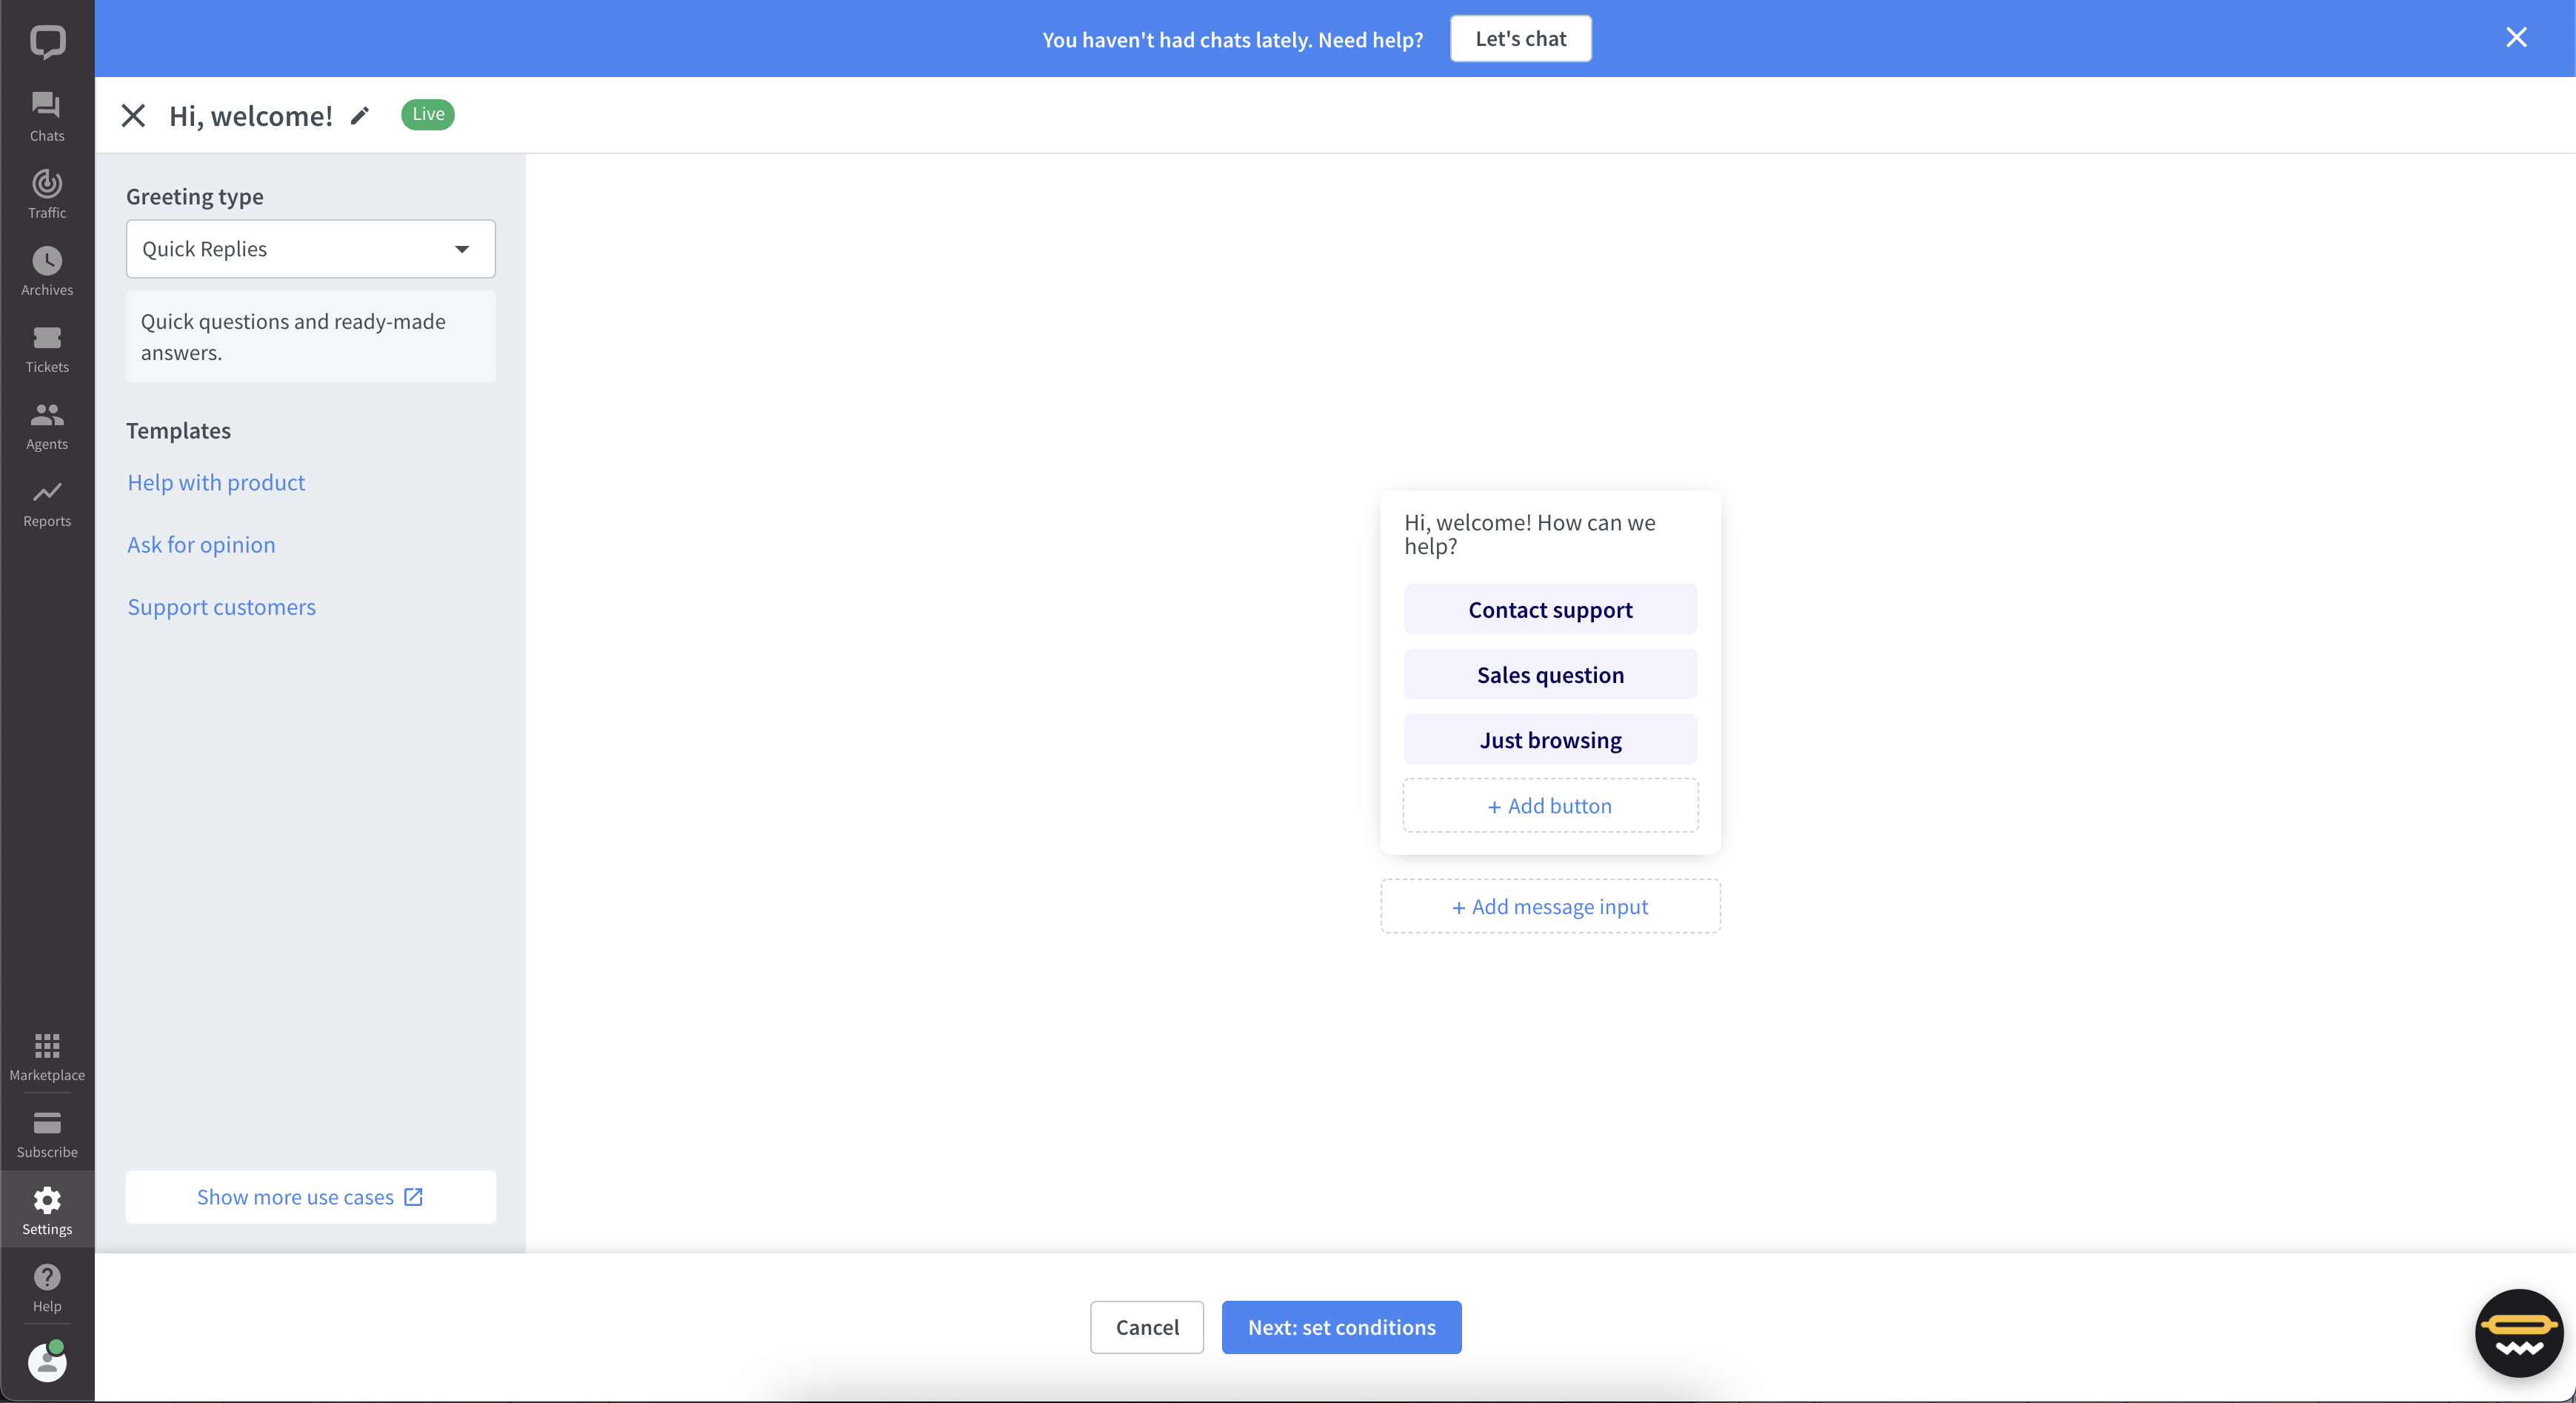Click Add message input

pyautogui.click(x=1550, y=907)
